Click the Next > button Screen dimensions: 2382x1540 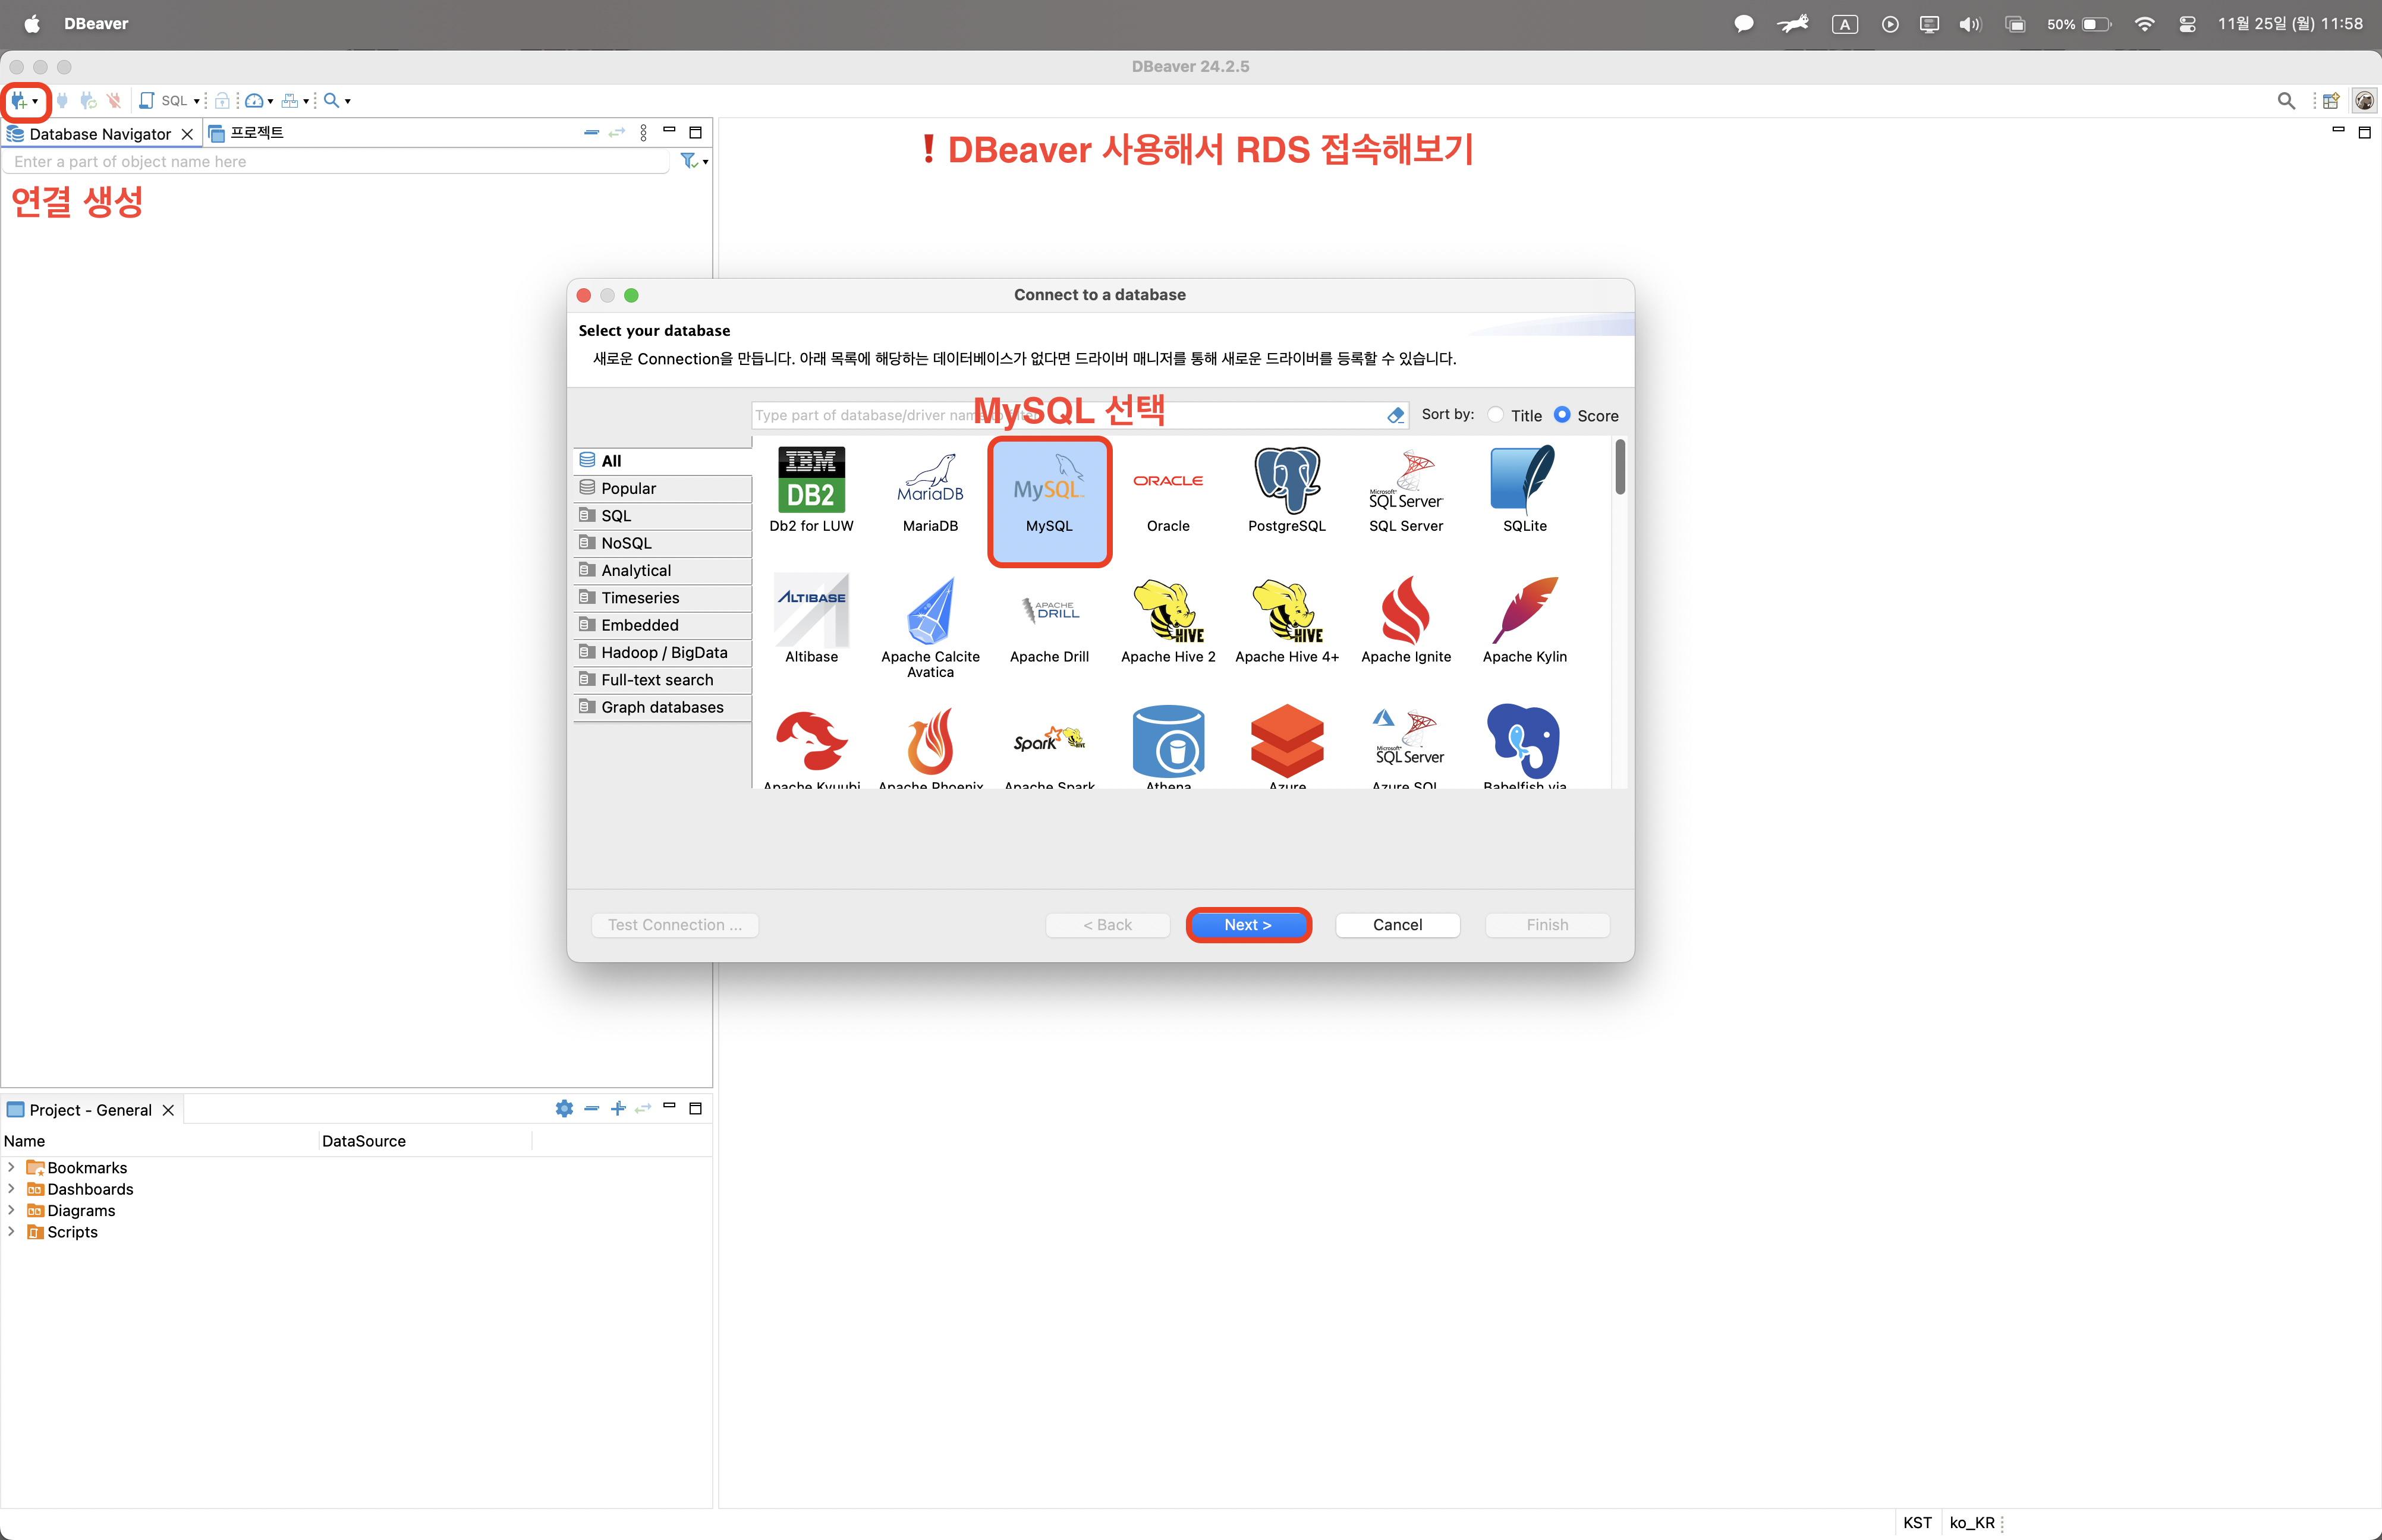tap(1248, 925)
